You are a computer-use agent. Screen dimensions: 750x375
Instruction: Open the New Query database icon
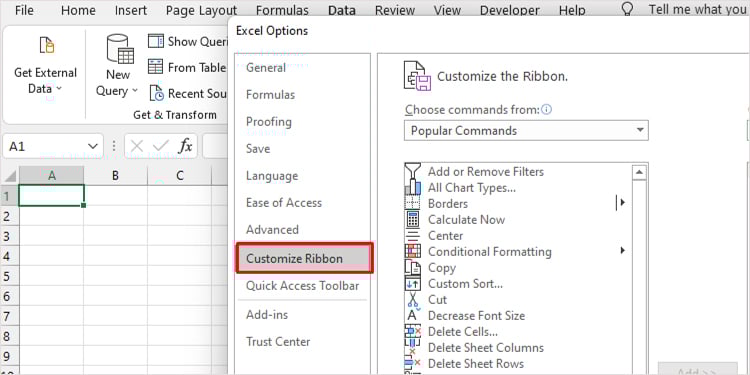pos(120,49)
